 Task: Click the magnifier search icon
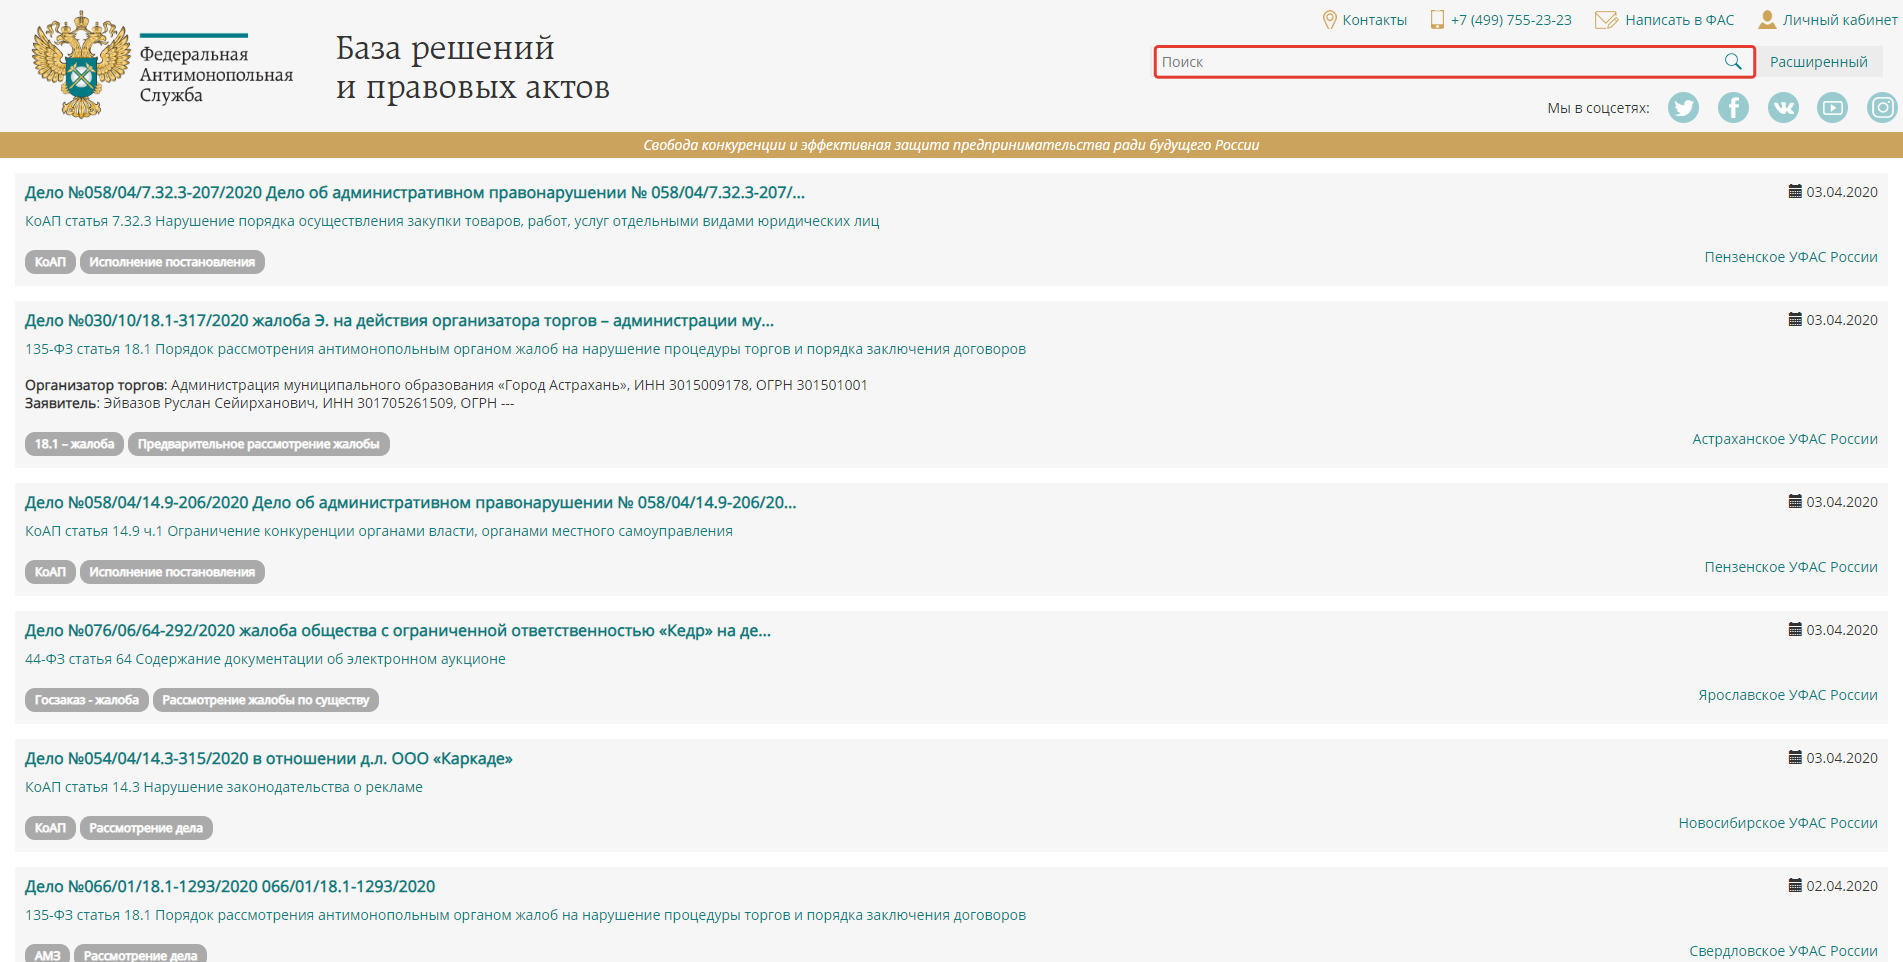1733,62
